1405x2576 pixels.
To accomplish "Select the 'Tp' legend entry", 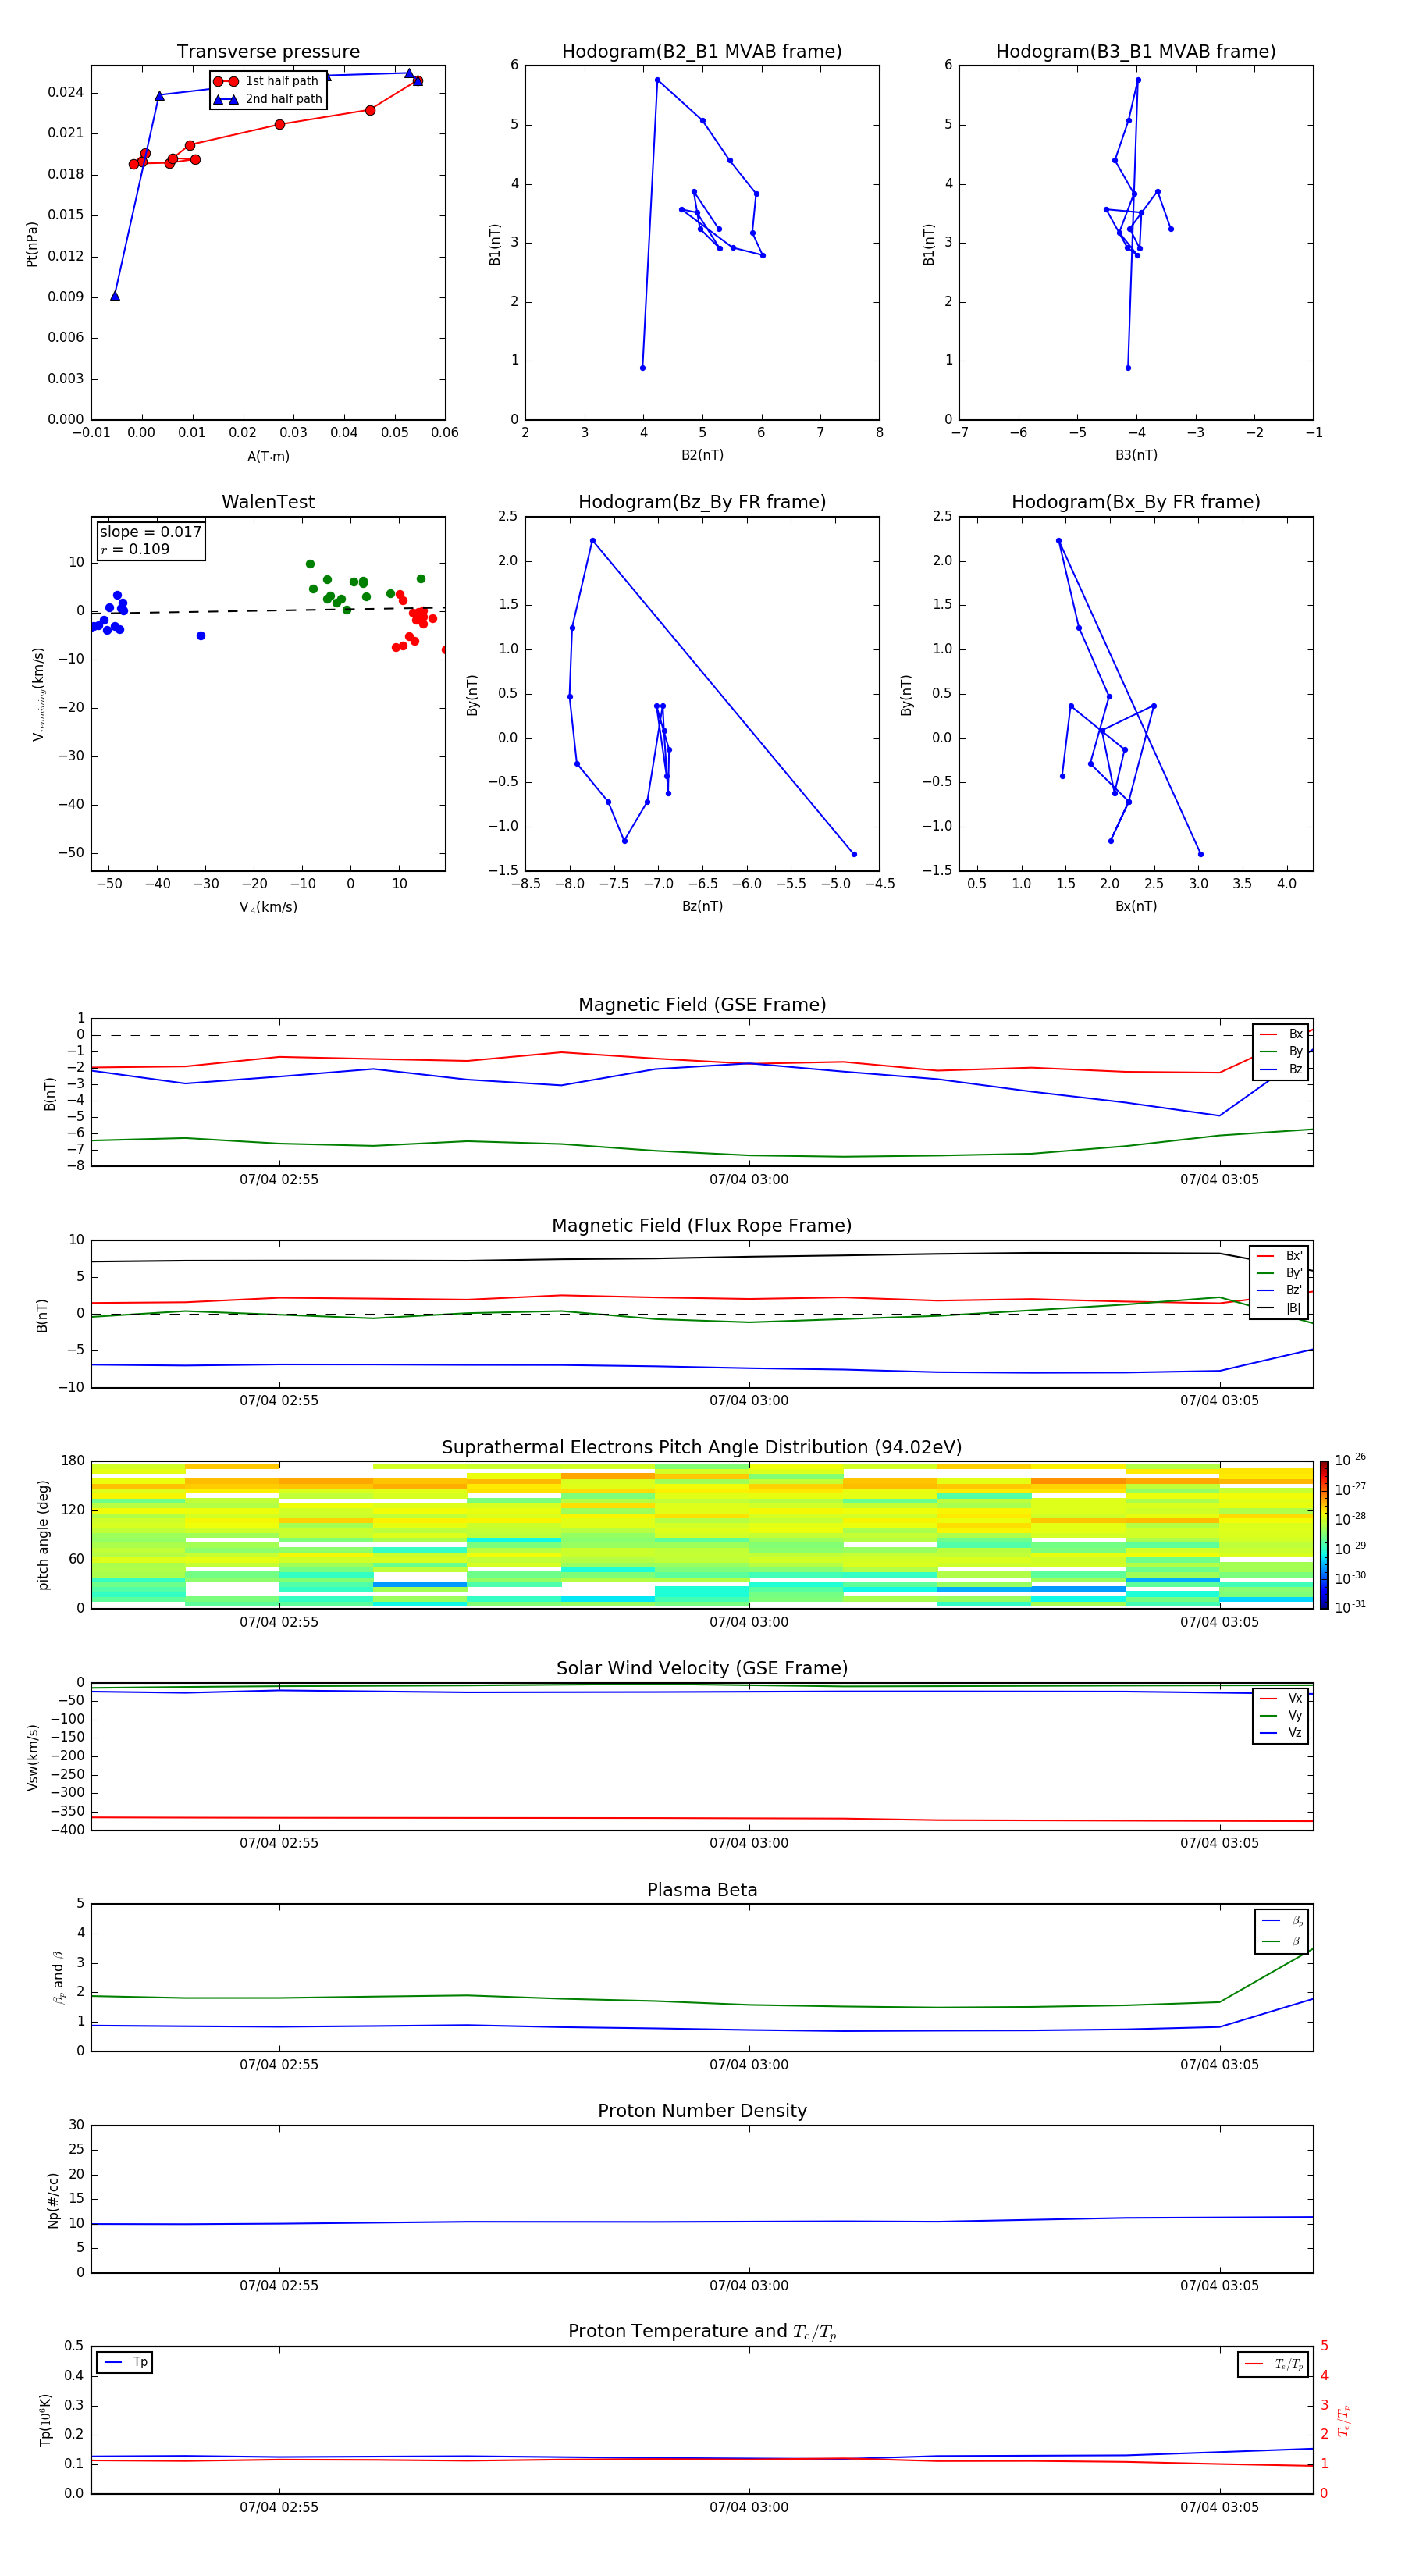I will pos(125,2362).
